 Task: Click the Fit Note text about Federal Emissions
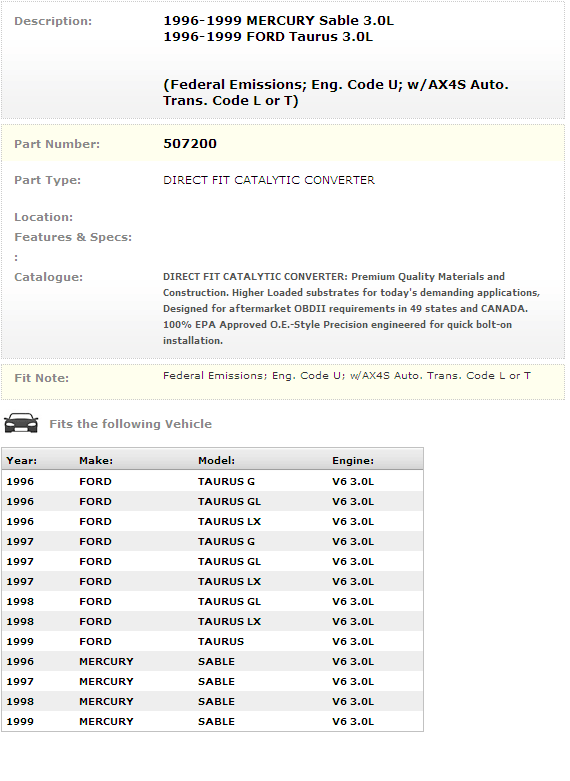pos(347,376)
